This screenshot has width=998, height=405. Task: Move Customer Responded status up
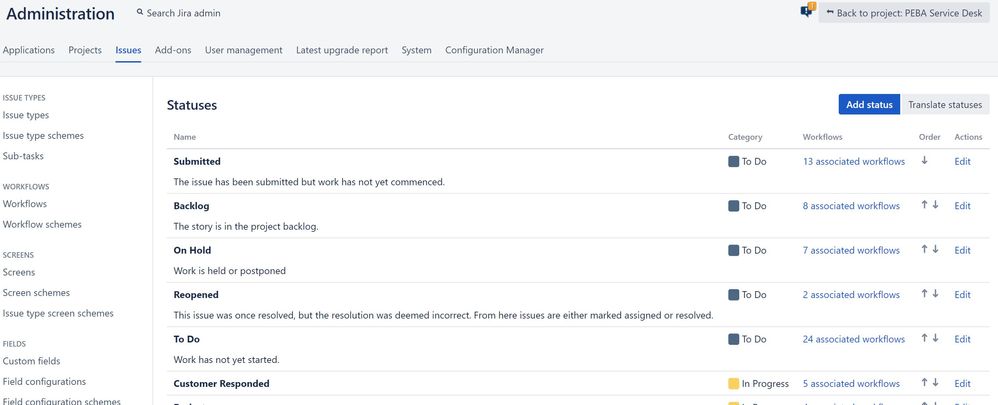[x=924, y=383]
